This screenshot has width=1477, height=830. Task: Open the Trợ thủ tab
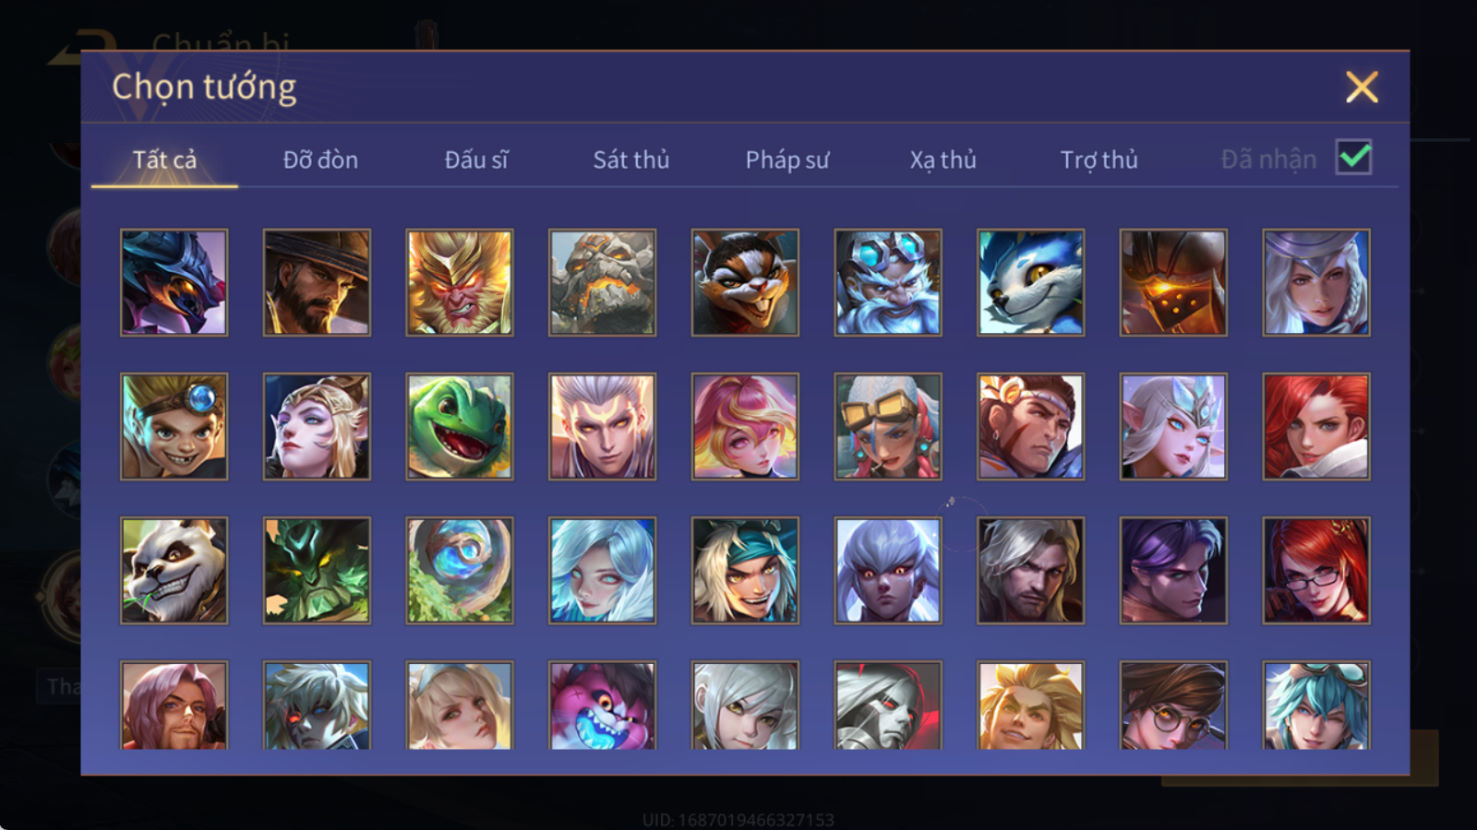coord(1099,160)
